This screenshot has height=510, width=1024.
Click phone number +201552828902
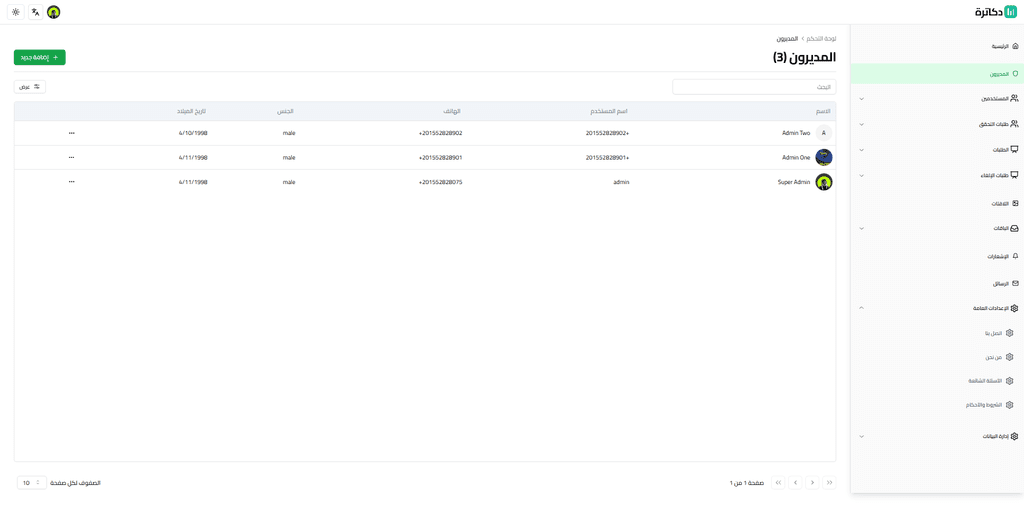pyautogui.click(x=440, y=133)
